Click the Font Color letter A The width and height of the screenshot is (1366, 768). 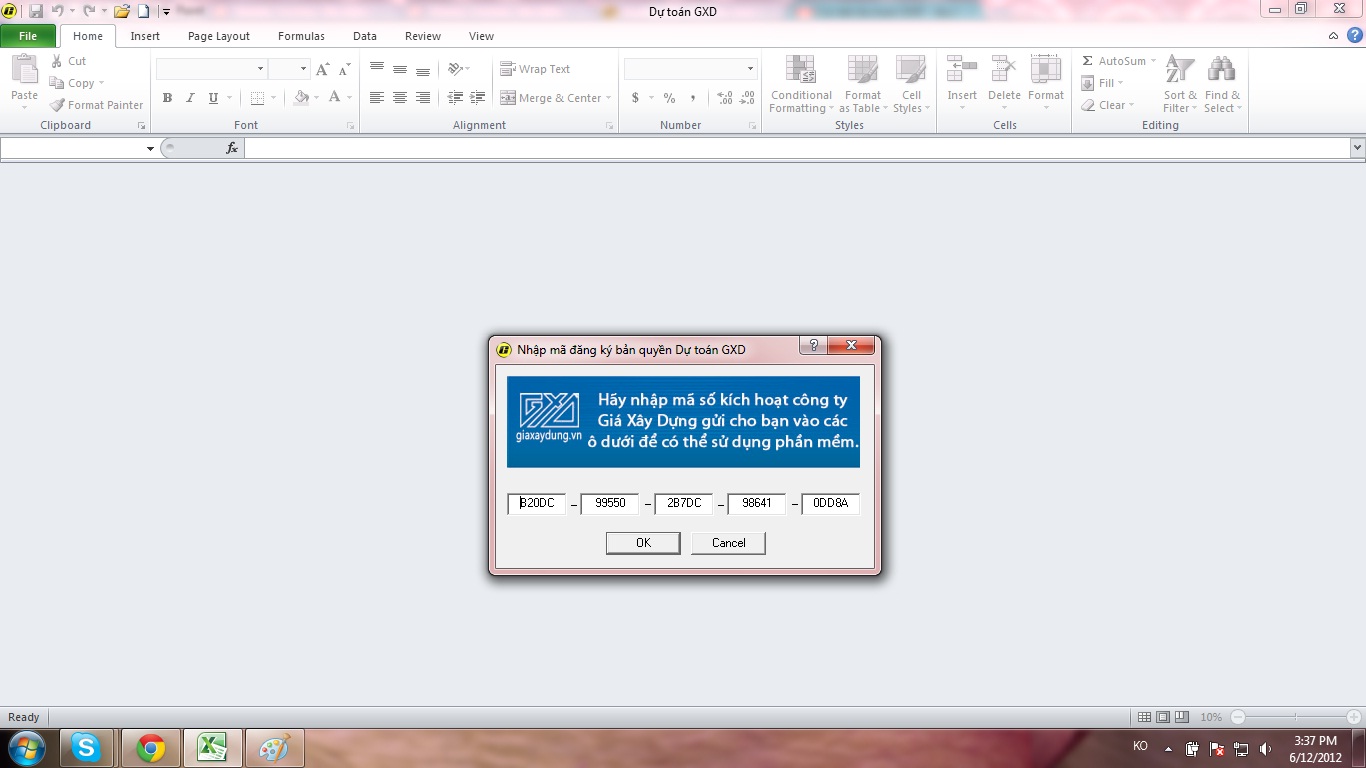[x=334, y=98]
